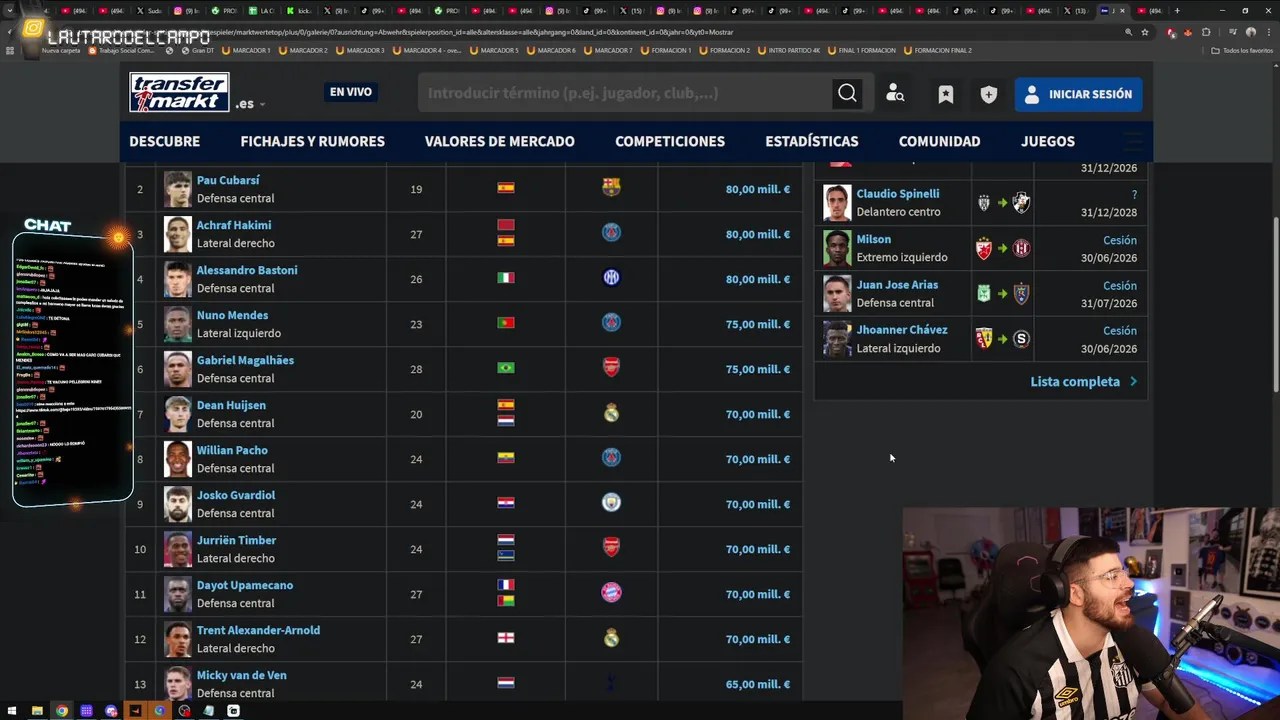This screenshot has height=720, width=1280.
Task: Click the Arsenal badge in Timber's row
Action: pos(611,547)
